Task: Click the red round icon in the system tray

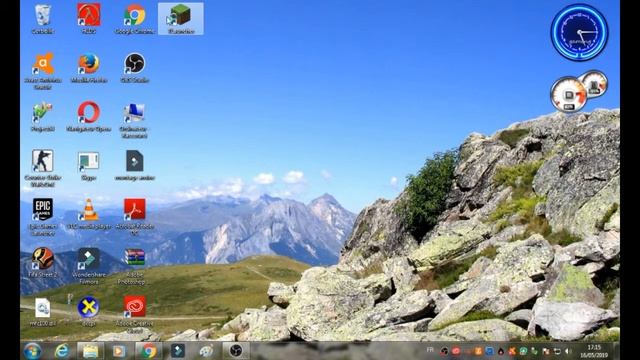Action: pyautogui.click(x=456, y=351)
